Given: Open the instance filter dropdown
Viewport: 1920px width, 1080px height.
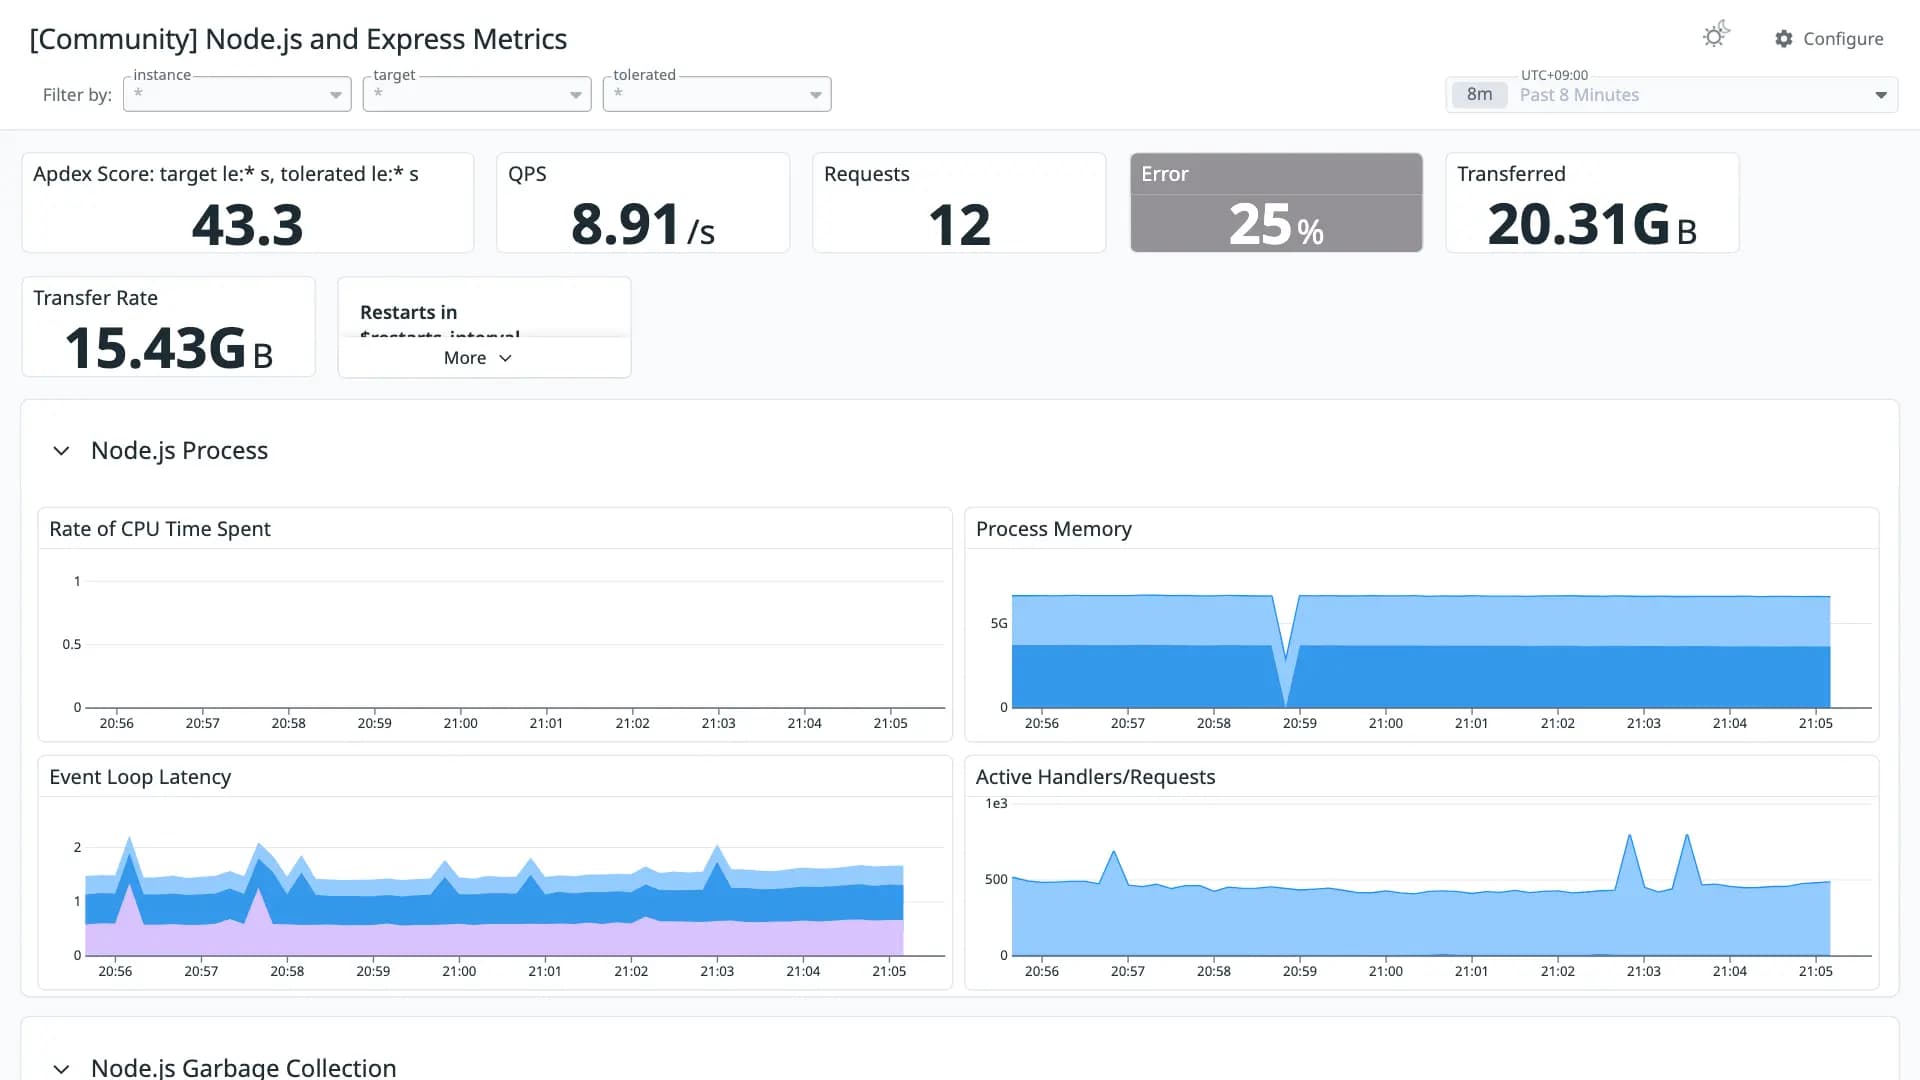Looking at the screenshot, I should pos(237,94).
